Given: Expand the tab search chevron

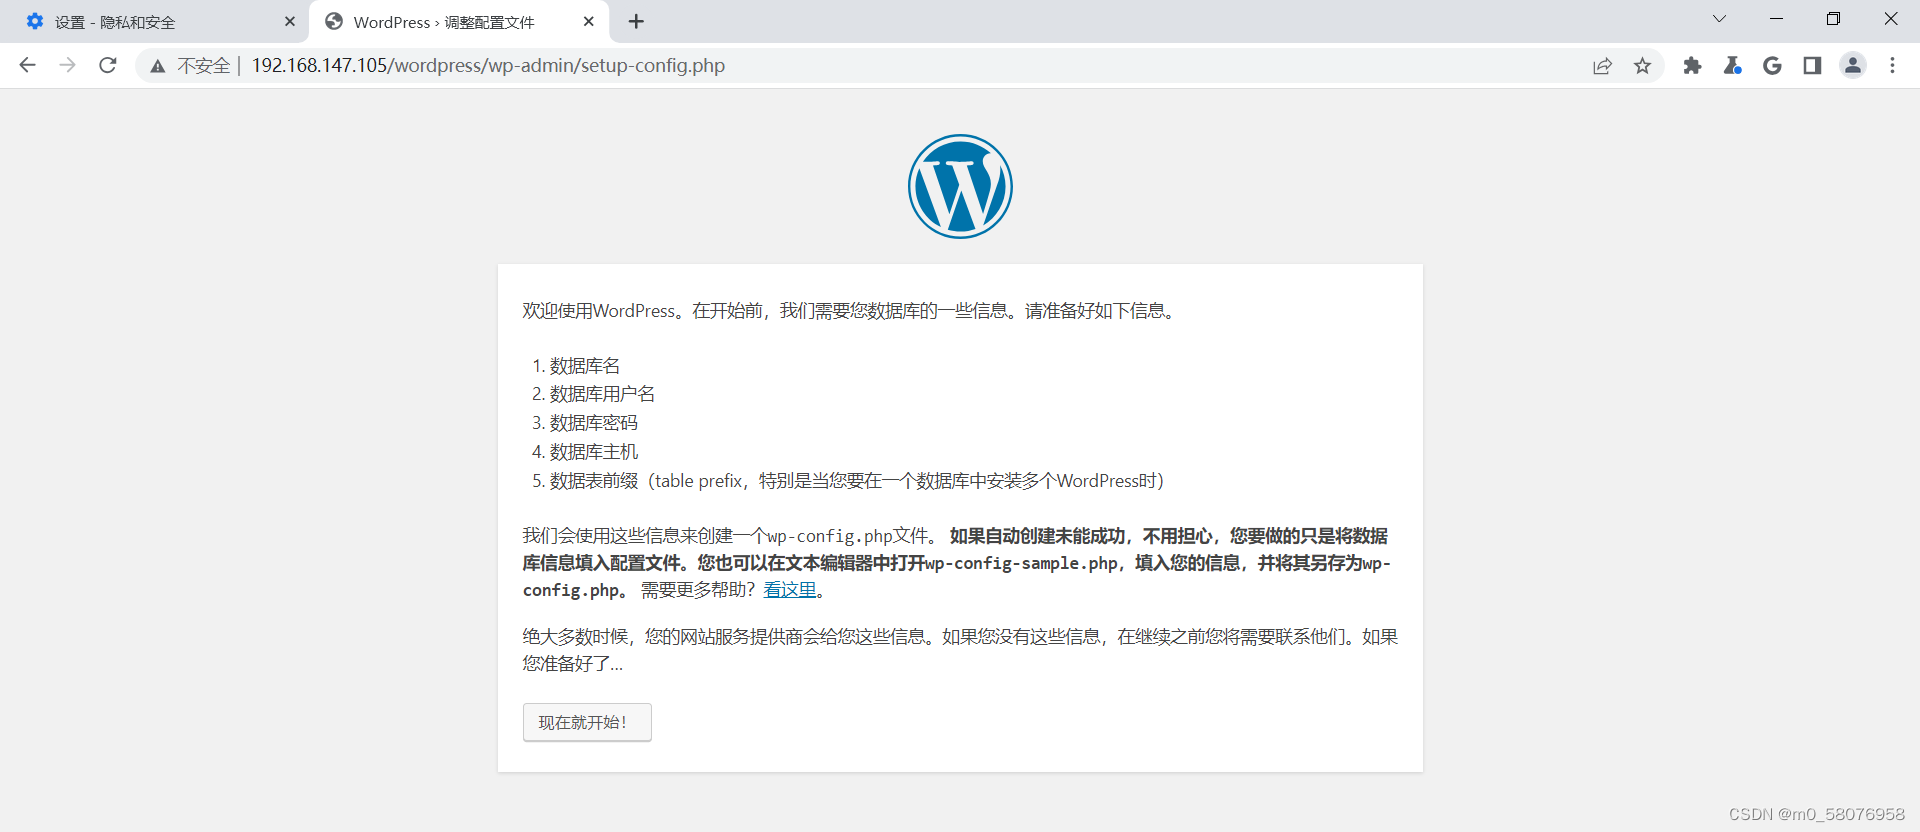Looking at the screenshot, I should (1719, 19).
